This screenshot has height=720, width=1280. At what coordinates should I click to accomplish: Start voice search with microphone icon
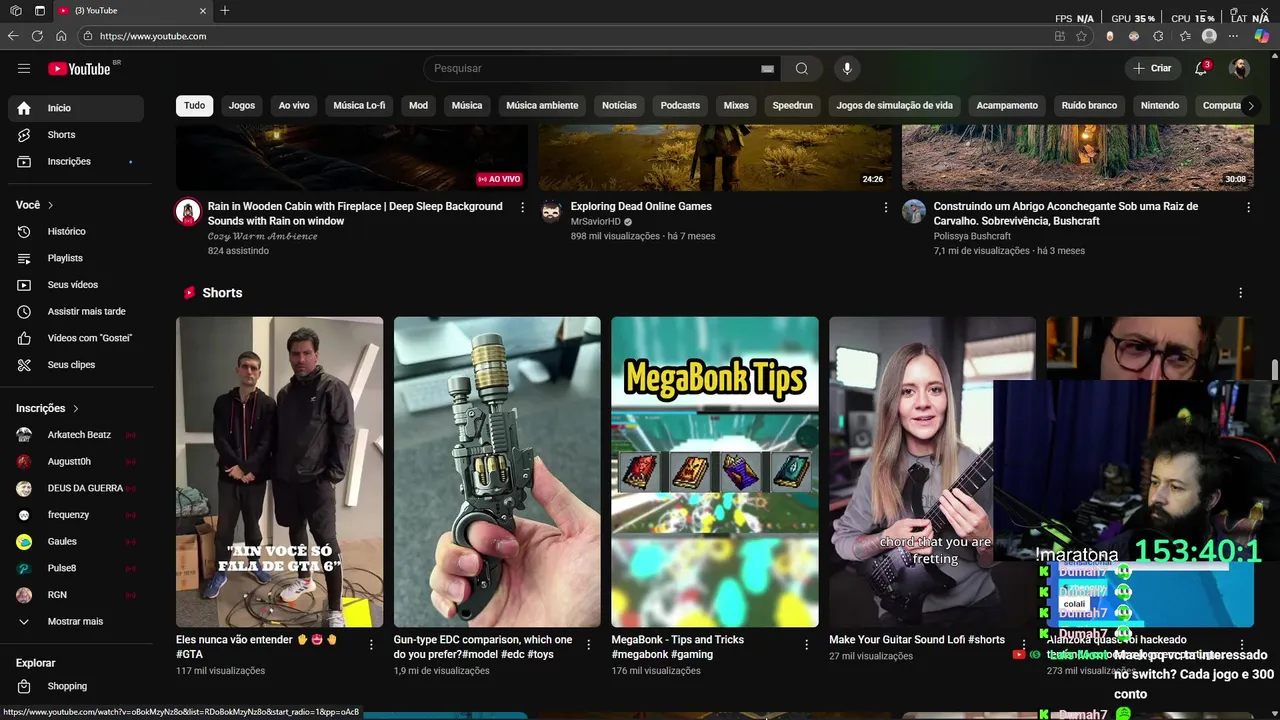(847, 68)
